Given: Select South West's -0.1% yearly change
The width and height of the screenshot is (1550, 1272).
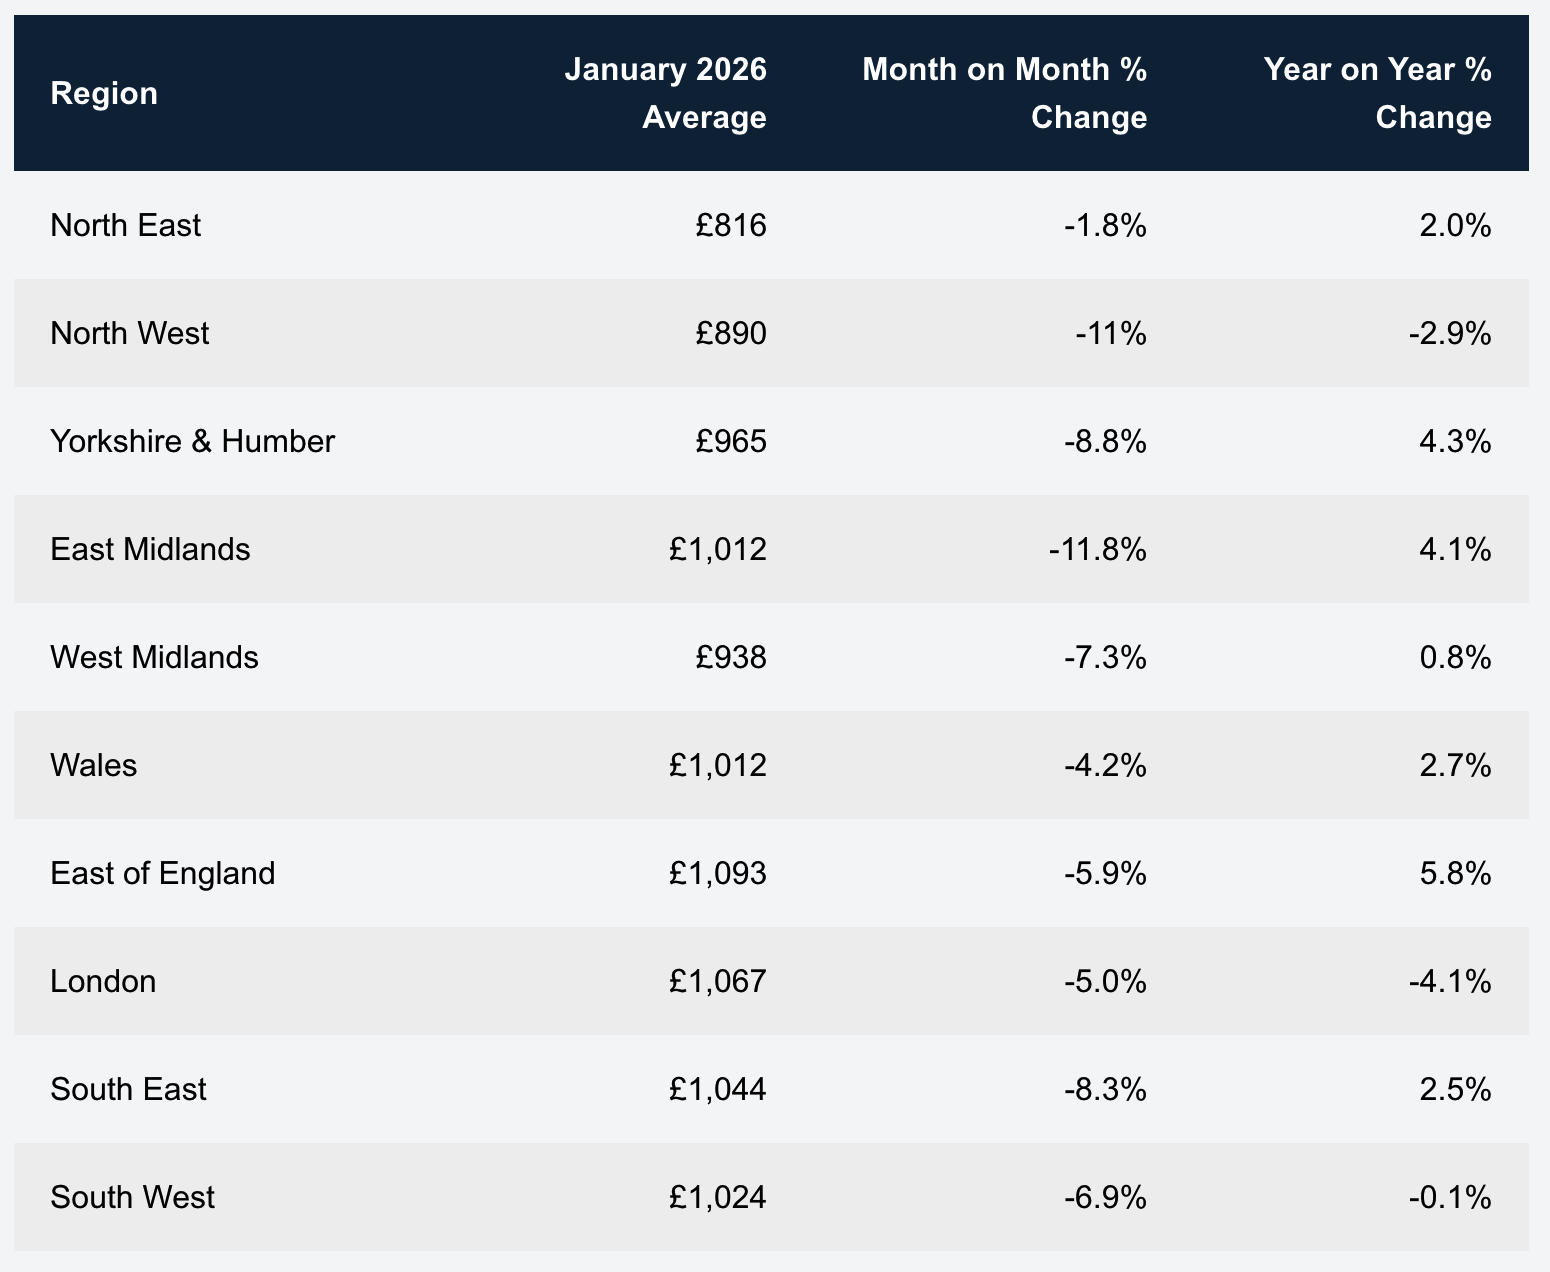Looking at the screenshot, I should 1450,1197.
